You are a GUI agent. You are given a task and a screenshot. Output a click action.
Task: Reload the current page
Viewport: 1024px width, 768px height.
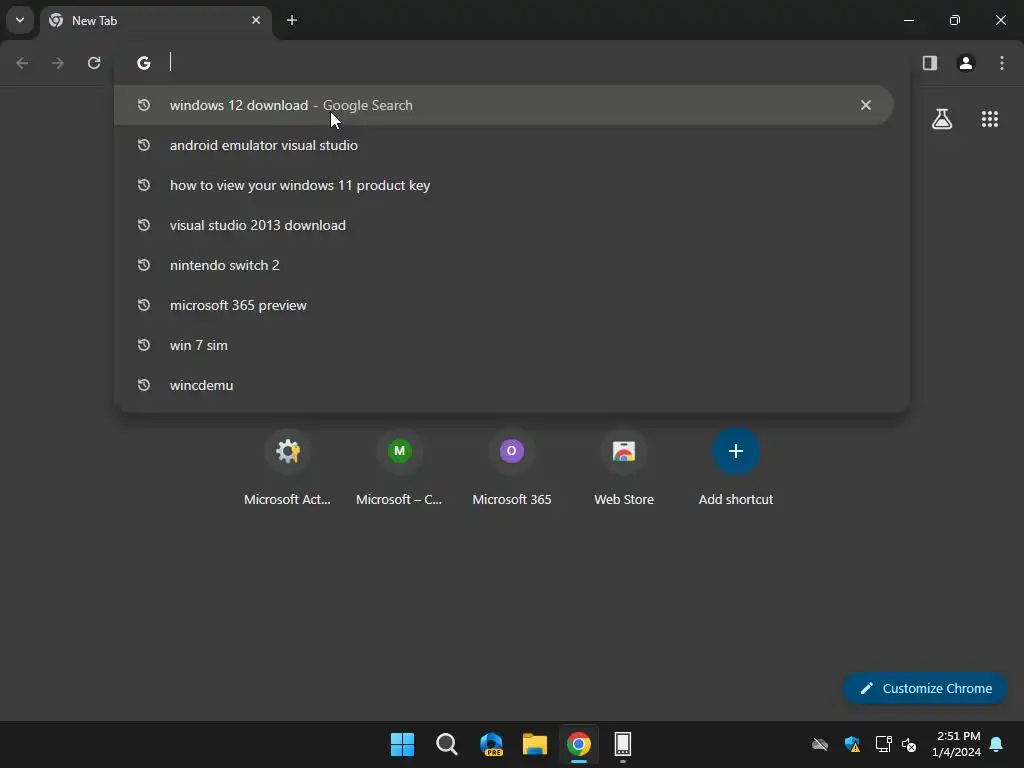[94, 63]
